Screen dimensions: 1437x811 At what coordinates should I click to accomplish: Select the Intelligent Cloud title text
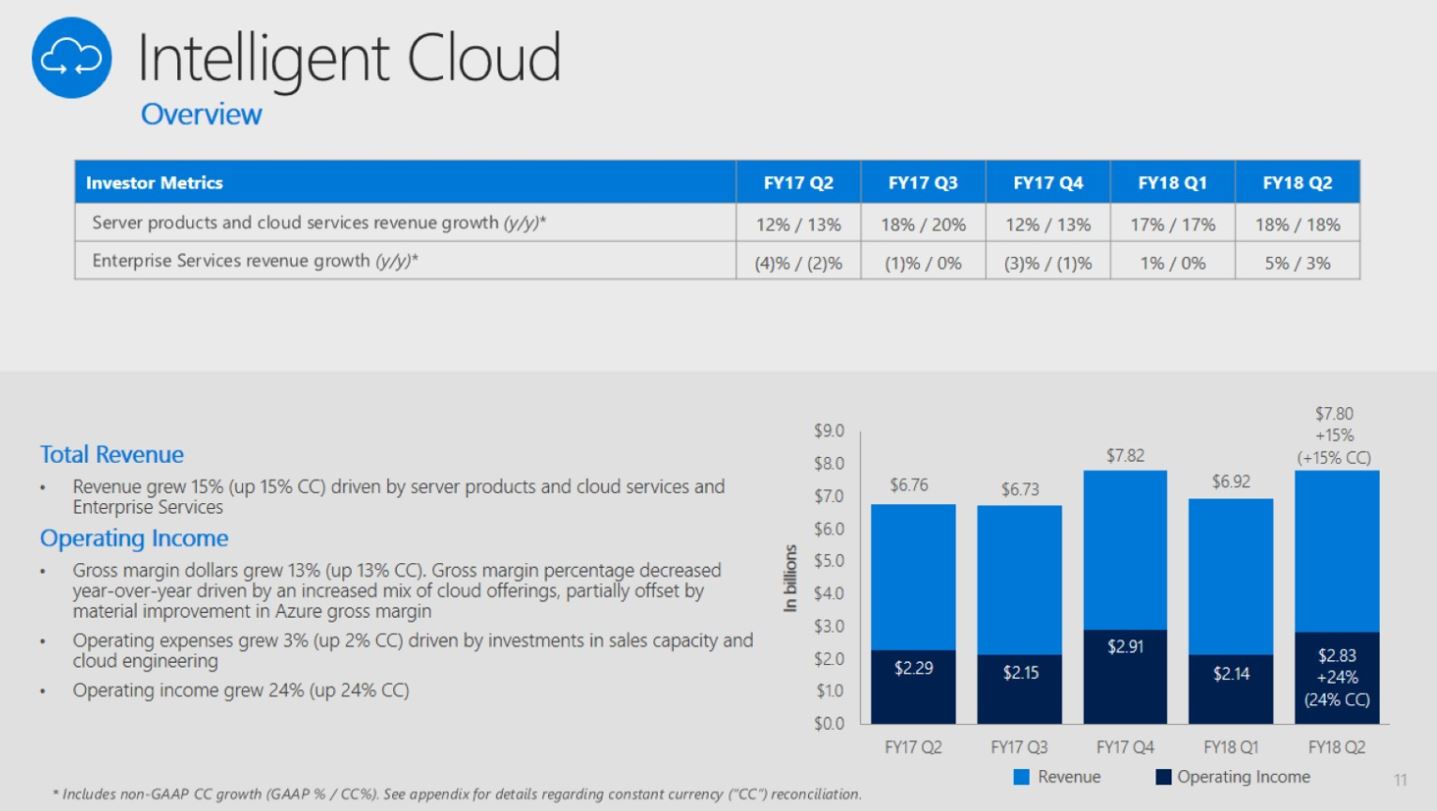point(348,57)
